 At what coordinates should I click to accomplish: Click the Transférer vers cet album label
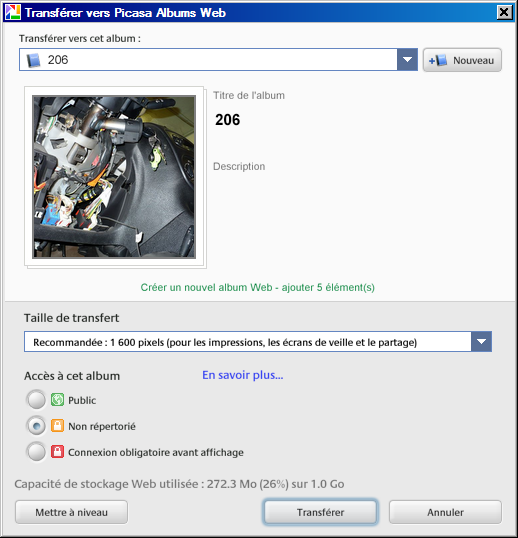[80, 38]
